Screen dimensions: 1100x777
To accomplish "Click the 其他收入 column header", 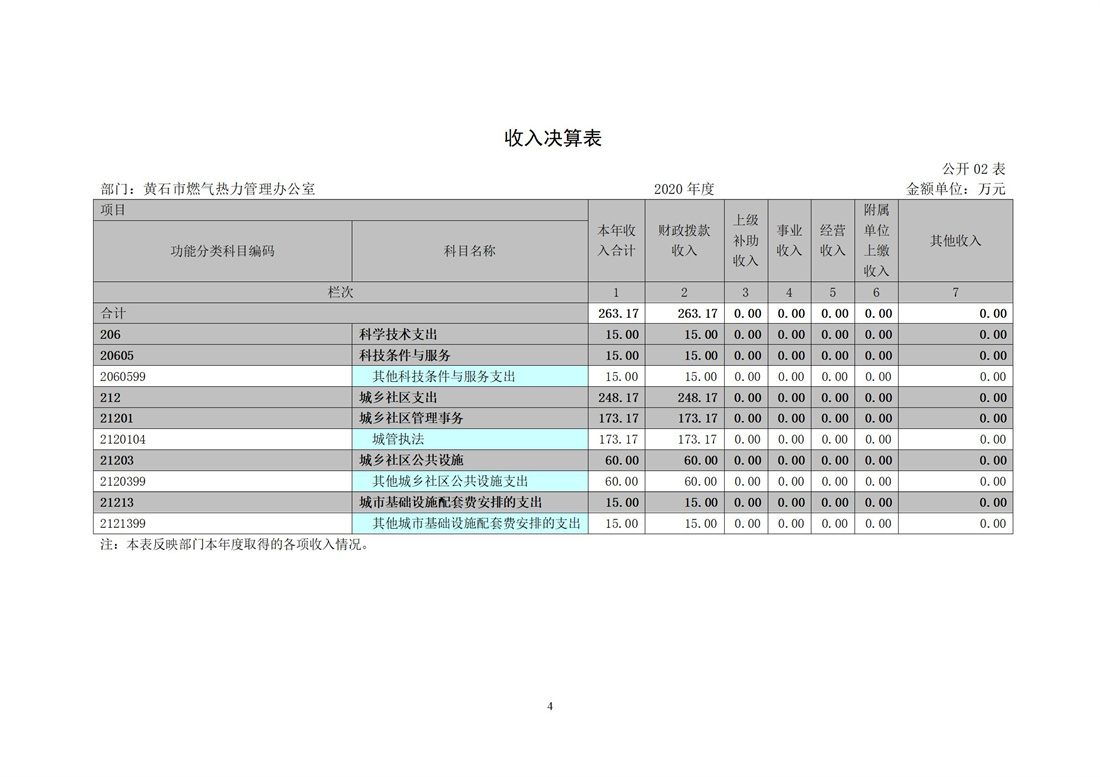I will pyautogui.click(x=955, y=241).
